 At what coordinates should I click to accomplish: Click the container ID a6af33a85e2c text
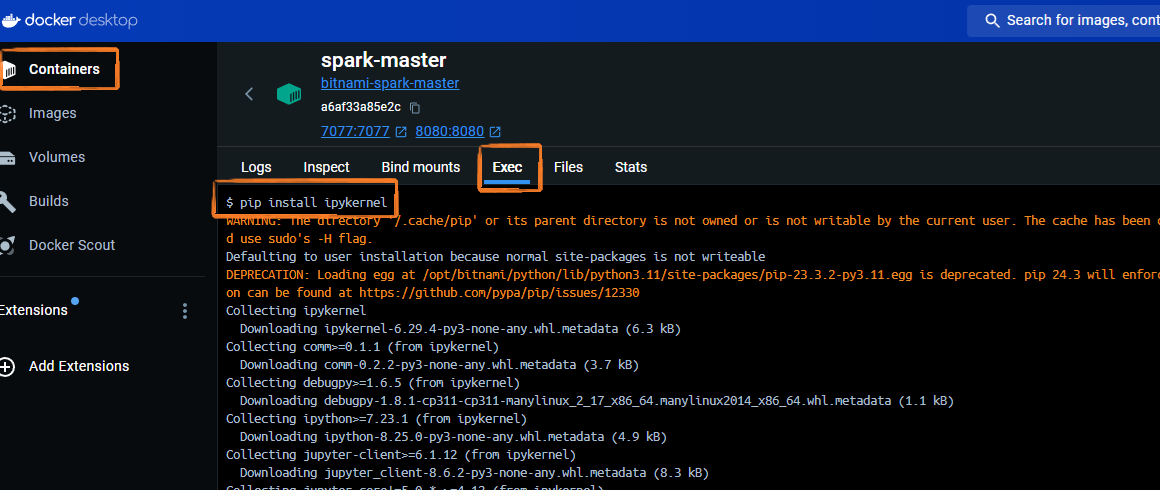[x=360, y=107]
